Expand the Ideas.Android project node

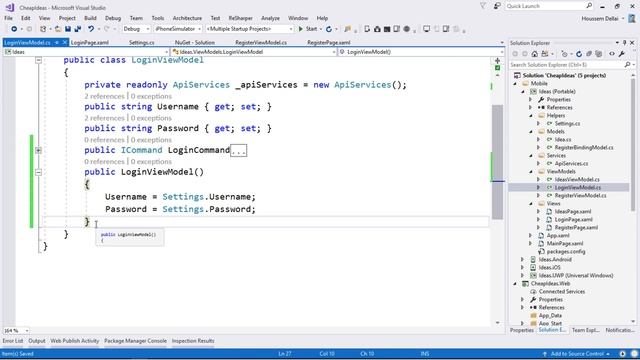[523, 260]
